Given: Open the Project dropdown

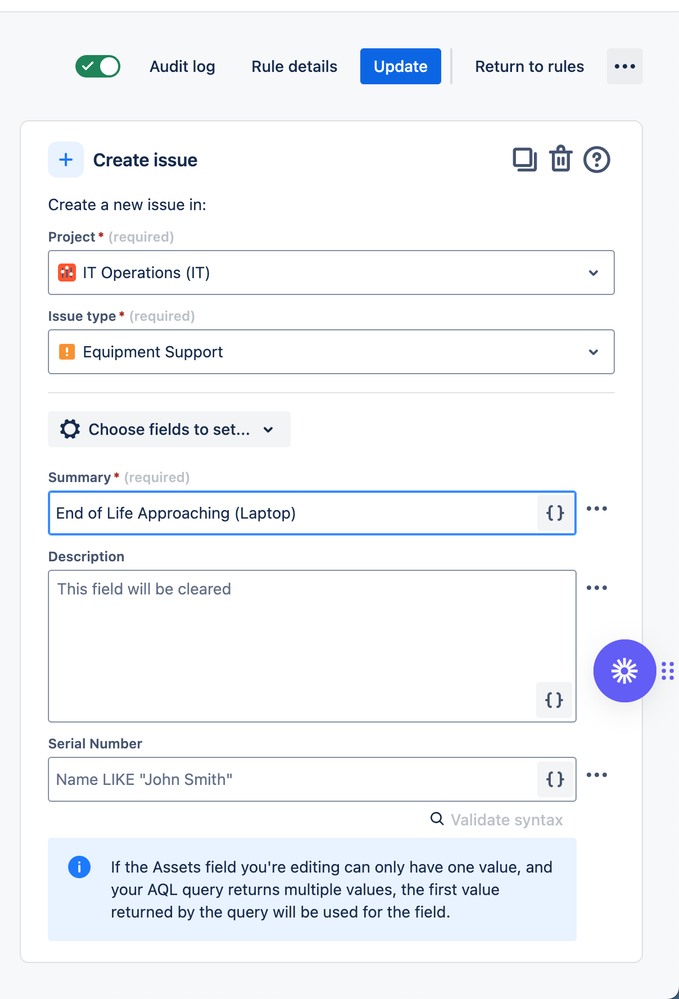Looking at the screenshot, I should click(331, 273).
